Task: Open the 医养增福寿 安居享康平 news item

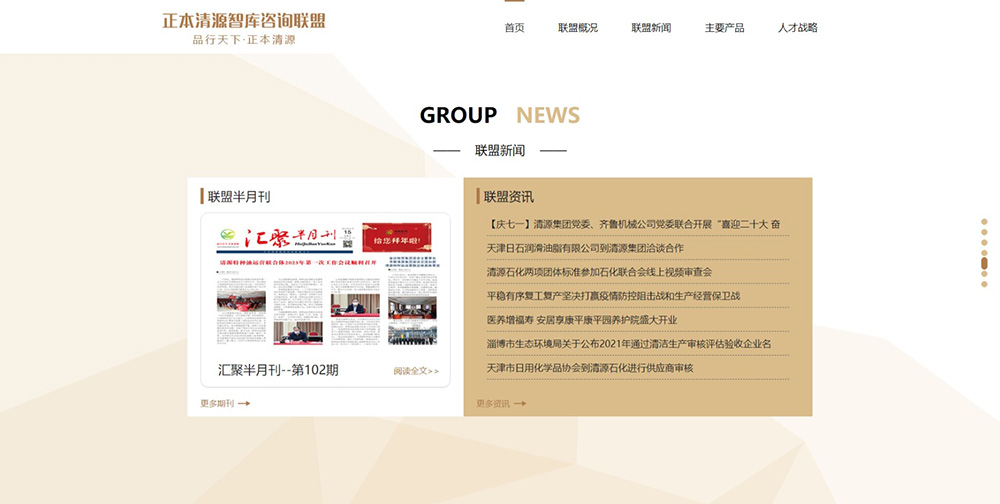Action: pyautogui.click(x=581, y=320)
